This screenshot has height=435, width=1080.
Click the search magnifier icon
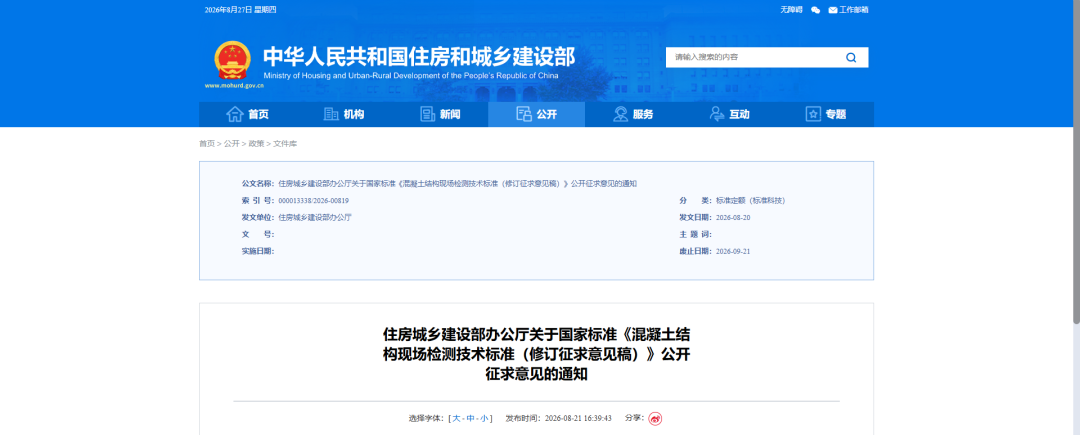pyautogui.click(x=851, y=57)
